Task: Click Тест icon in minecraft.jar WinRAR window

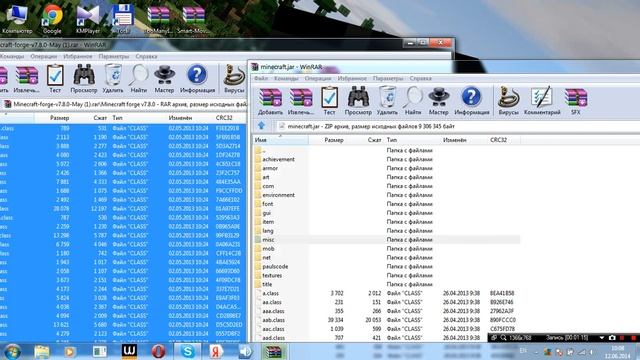Action: coord(329,101)
